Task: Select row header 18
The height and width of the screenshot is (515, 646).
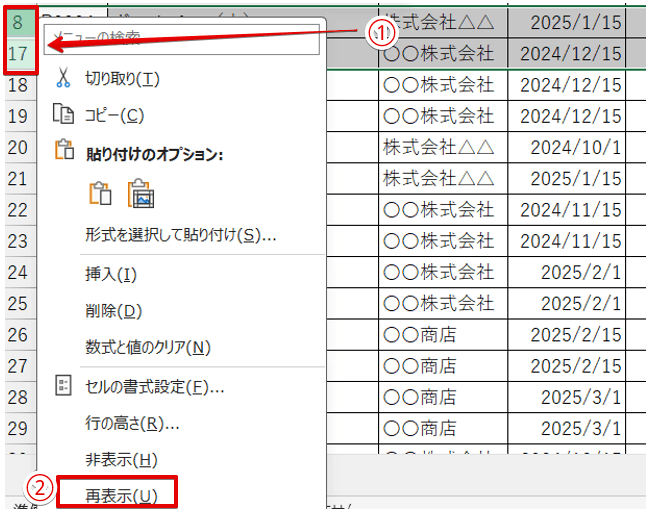Action: pyautogui.click(x=21, y=85)
